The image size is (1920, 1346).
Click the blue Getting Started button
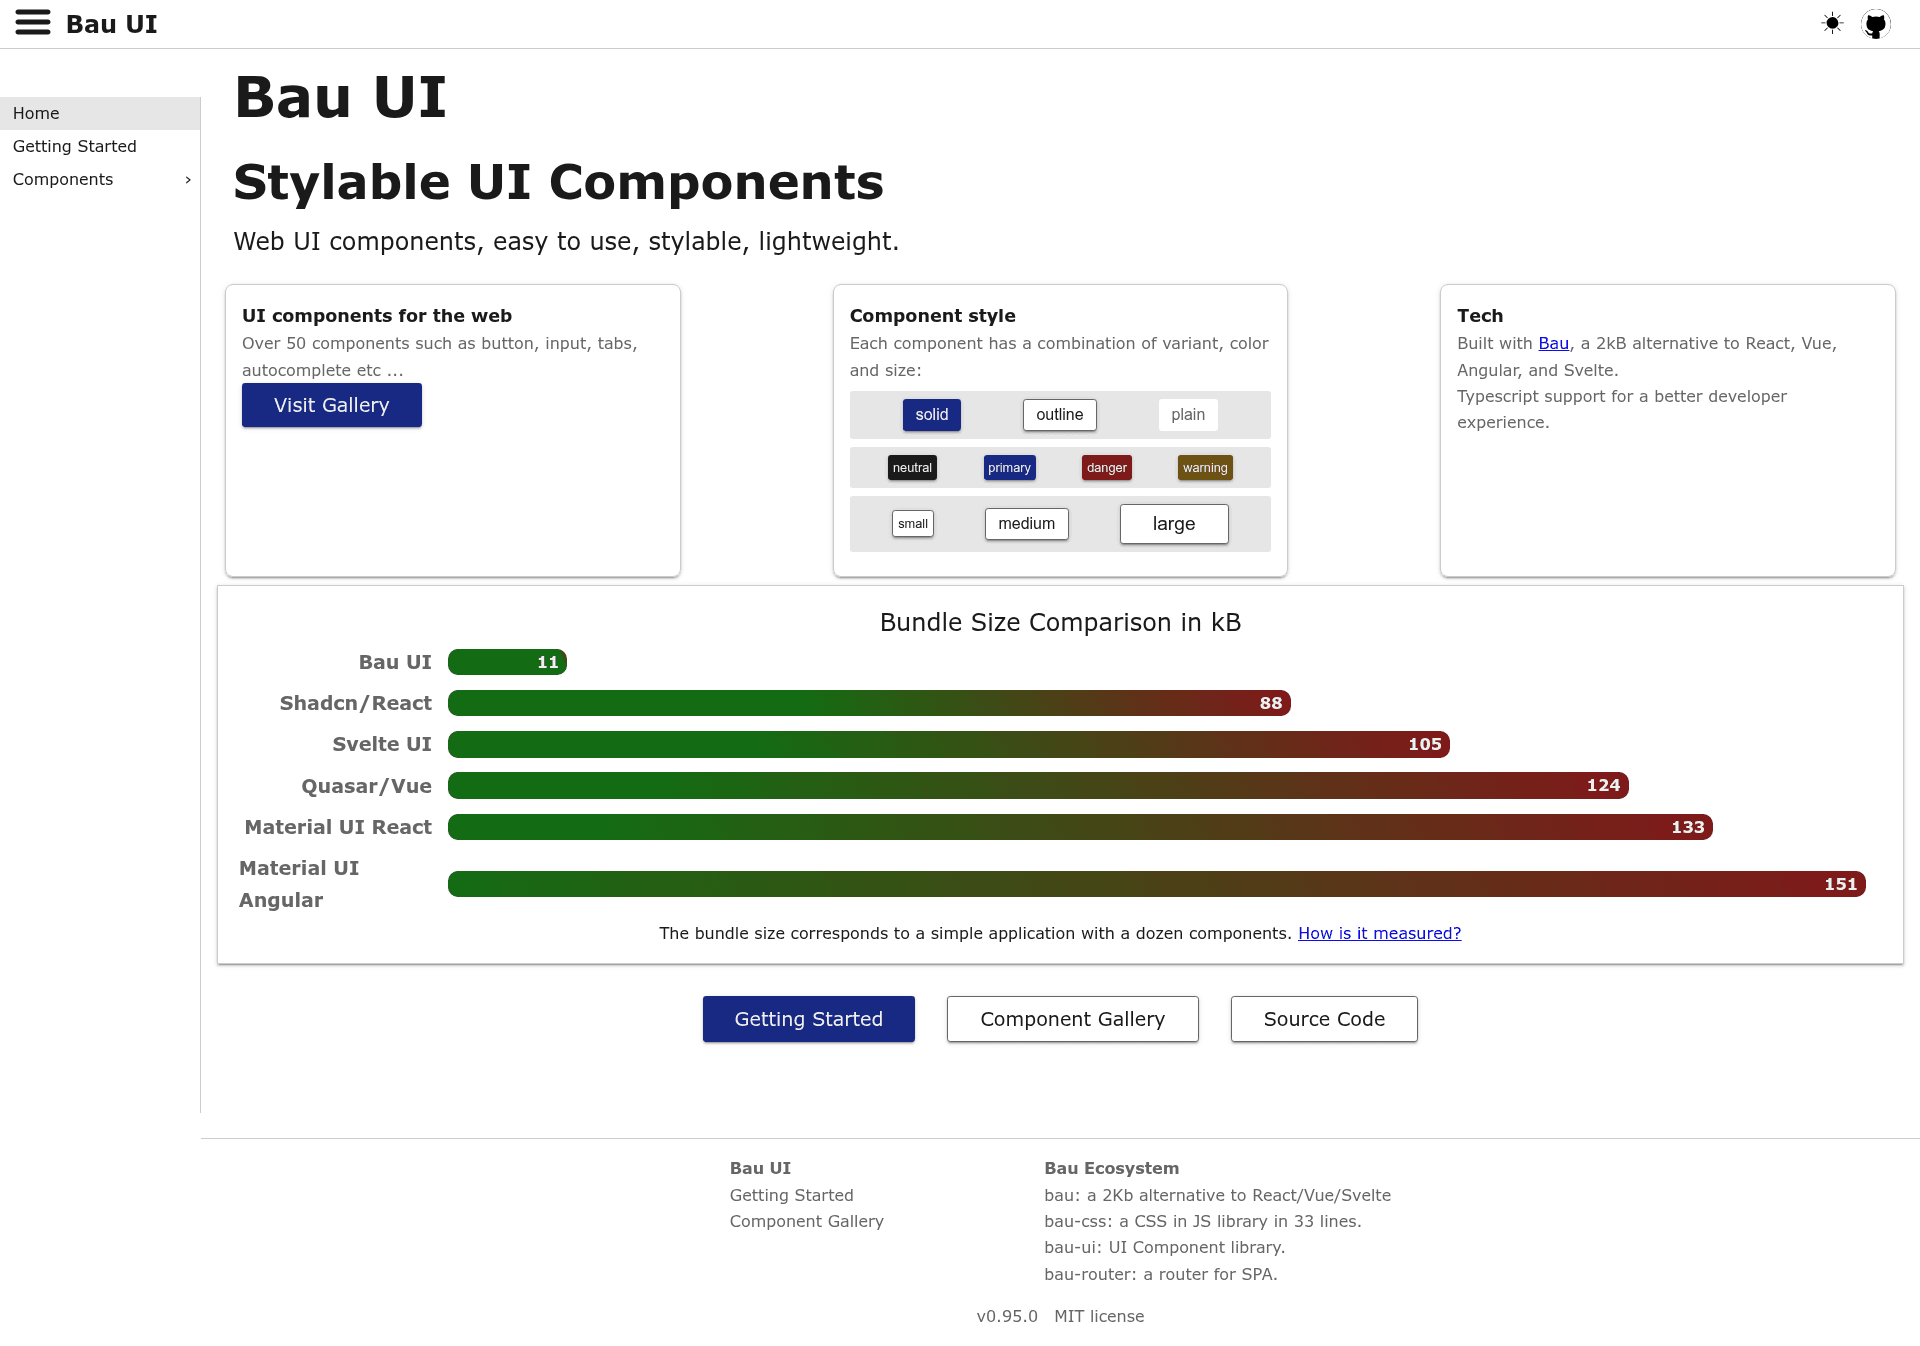pos(809,1019)
